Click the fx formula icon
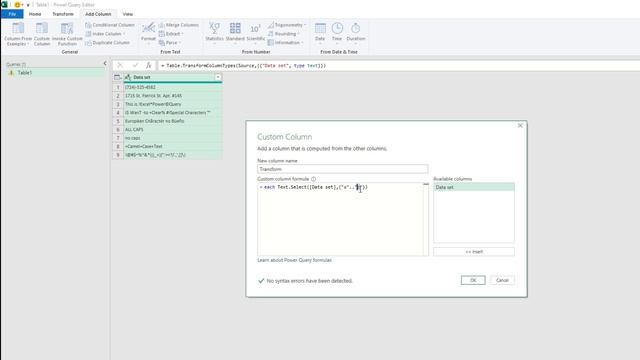The height and width of the screenshot is (360, 640). (149, 65)
